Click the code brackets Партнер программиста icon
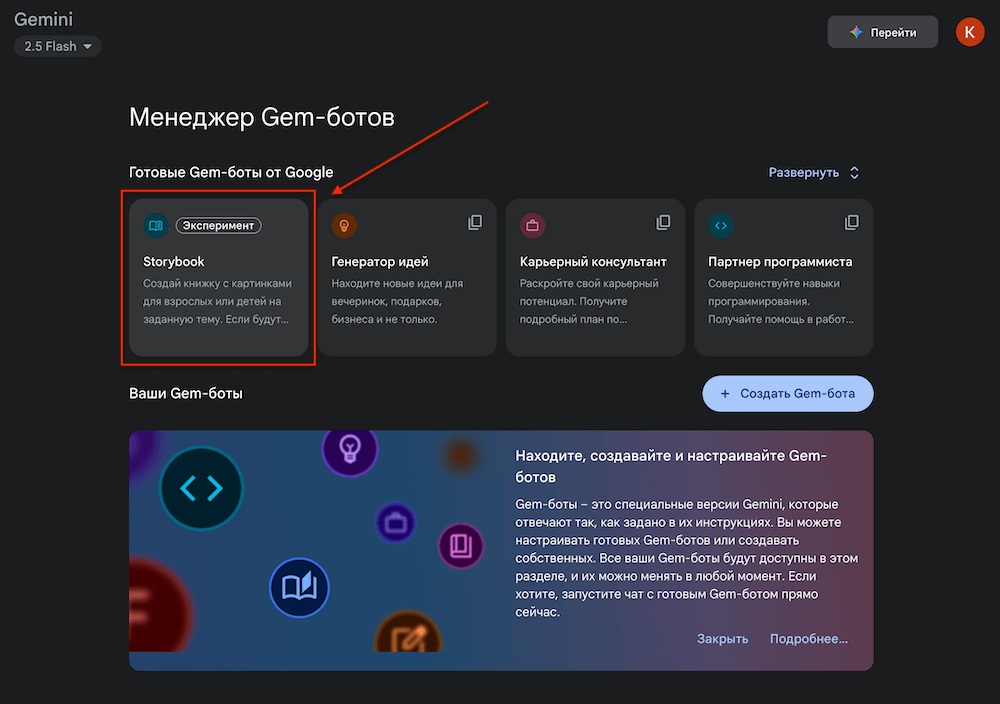This screenshot has width=1000, height=704. click(x=721, y=225)
